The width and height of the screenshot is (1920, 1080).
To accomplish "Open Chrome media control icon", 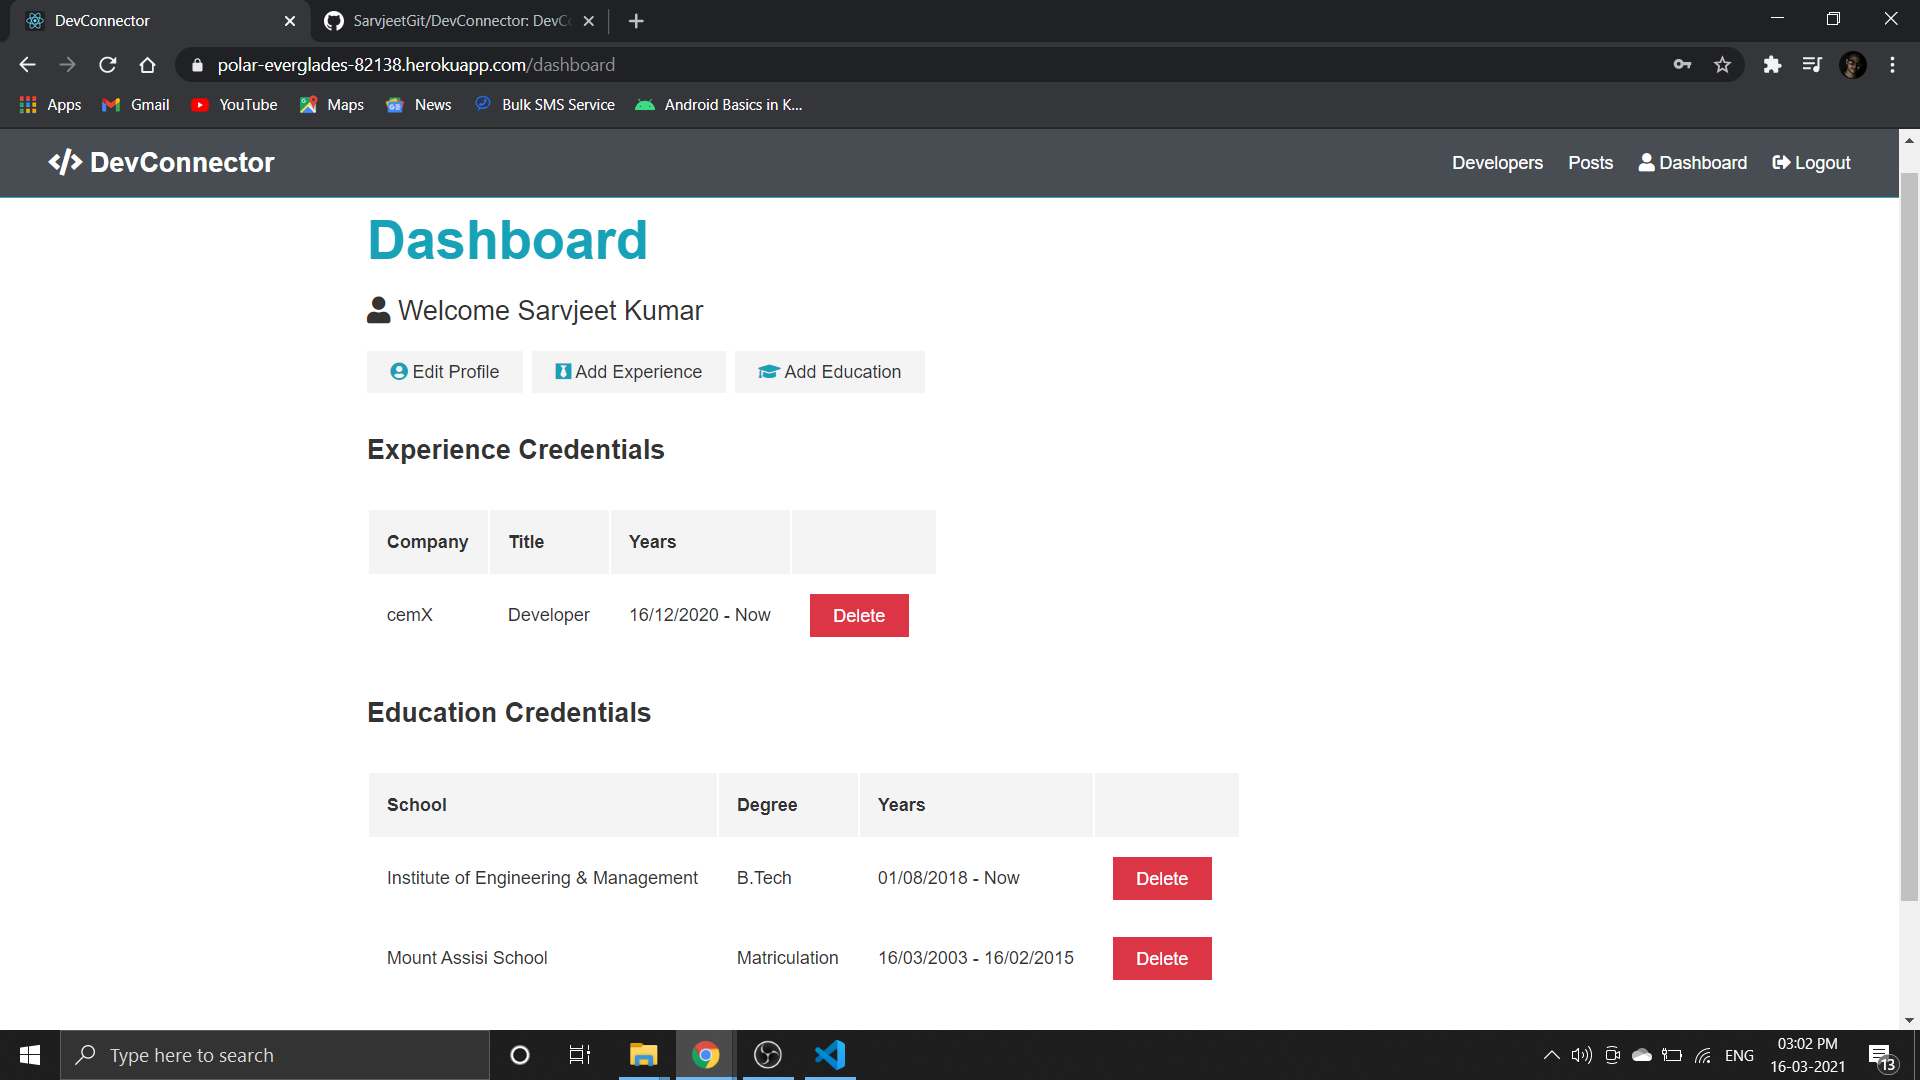I will click(x=1812, y=65).
